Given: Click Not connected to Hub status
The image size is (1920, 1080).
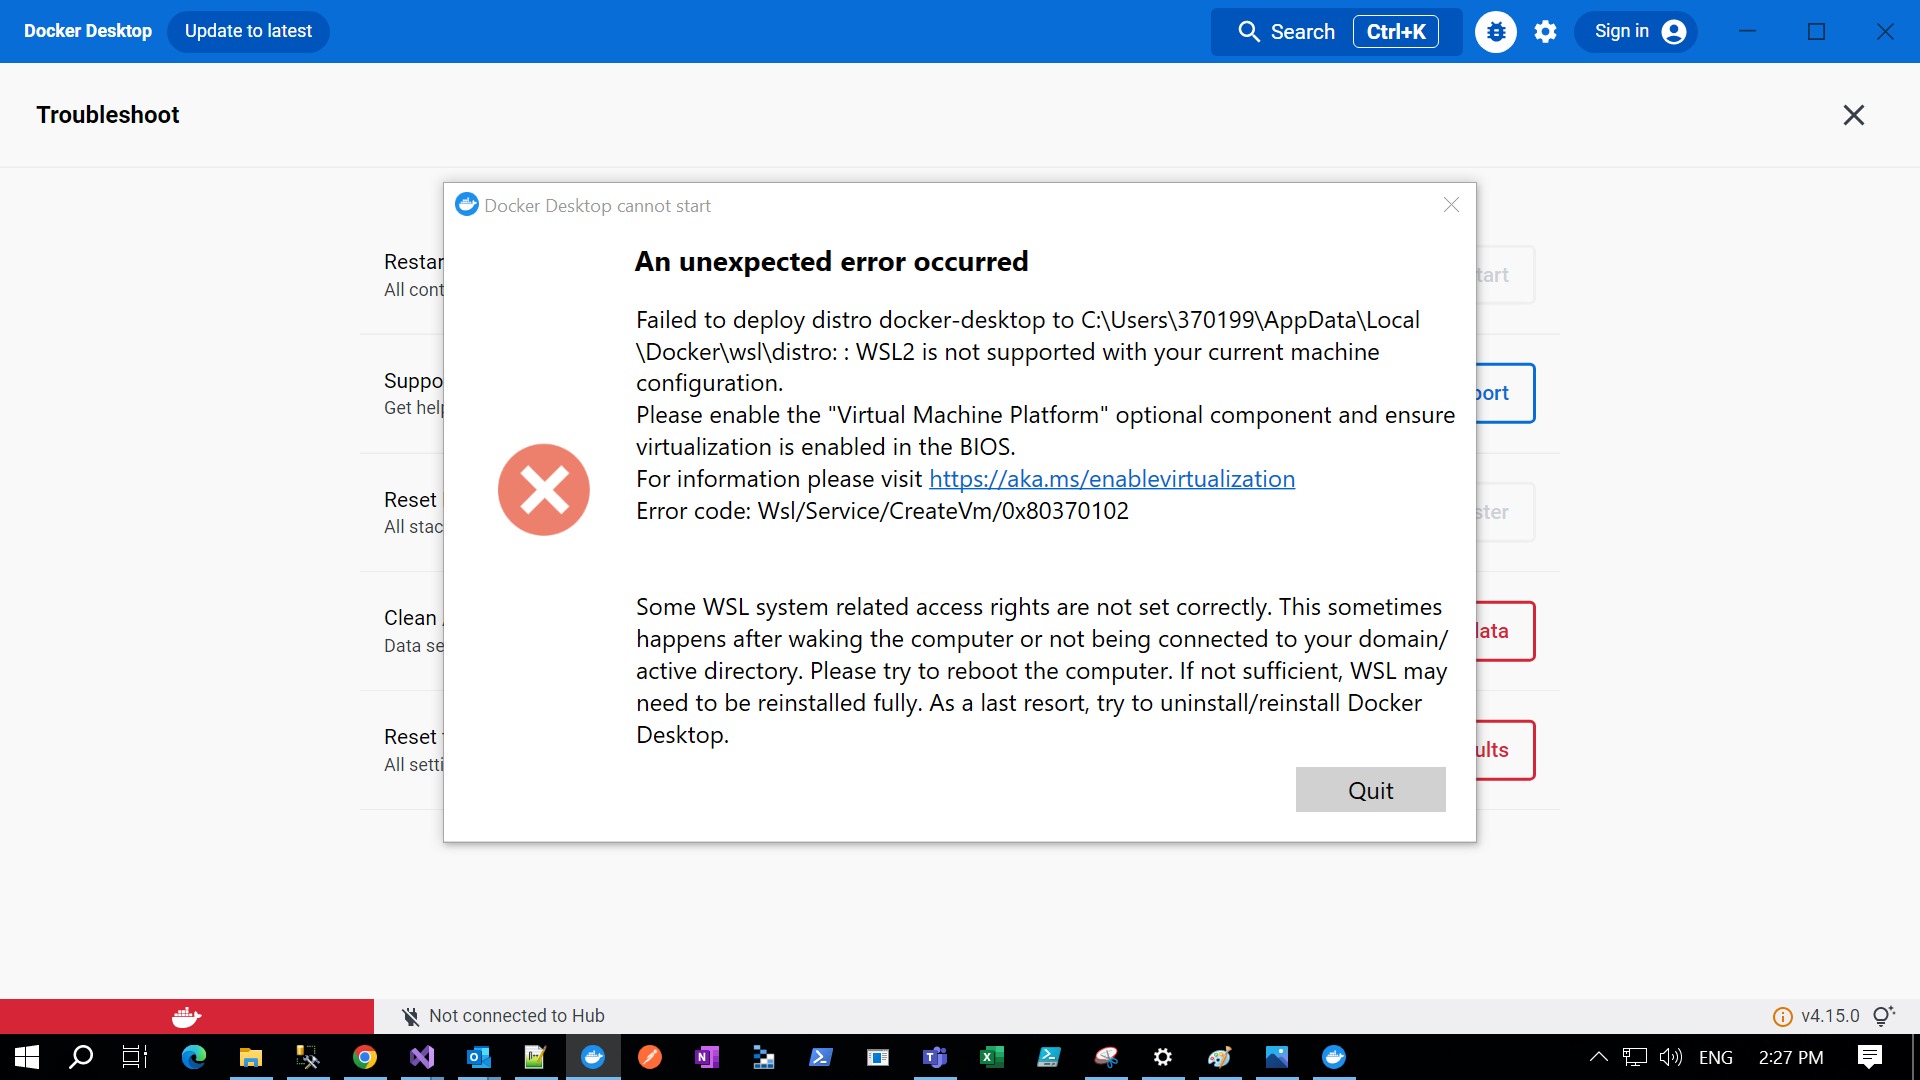Looking at the screenshot, I should click(x=504, y=1016).
